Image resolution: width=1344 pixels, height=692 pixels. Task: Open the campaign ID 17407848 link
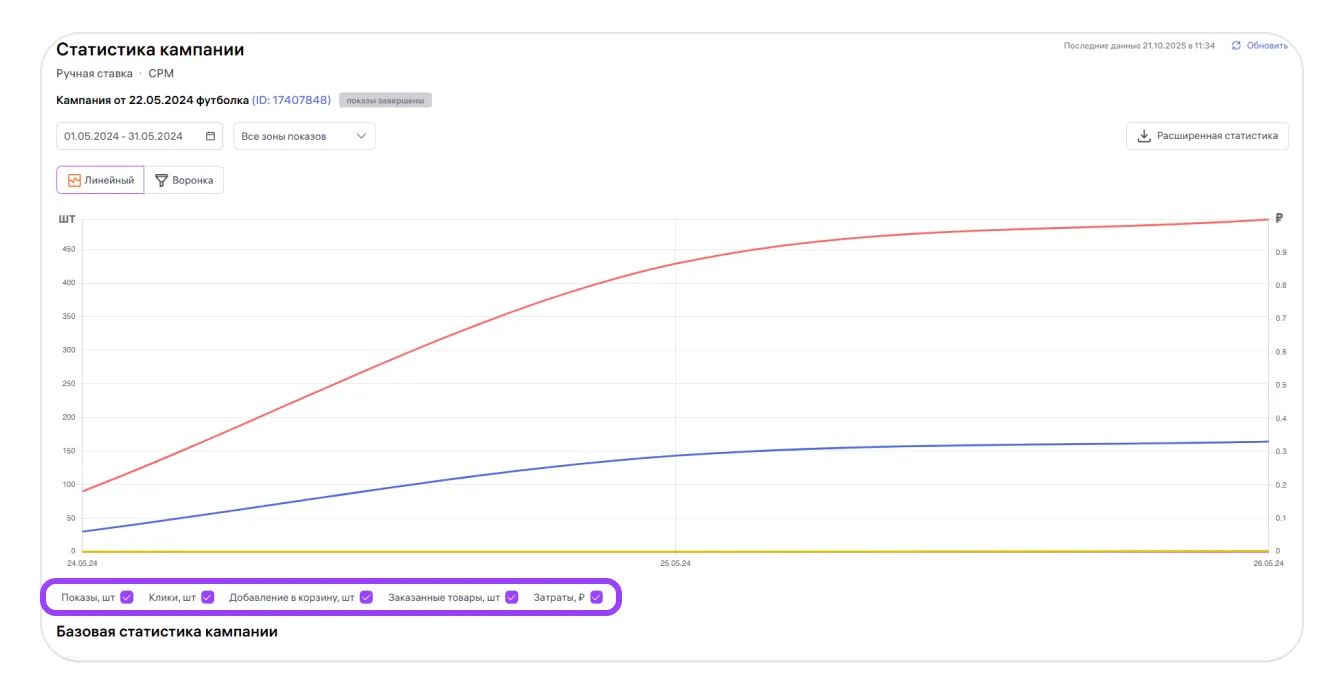[x=291, y=100]
